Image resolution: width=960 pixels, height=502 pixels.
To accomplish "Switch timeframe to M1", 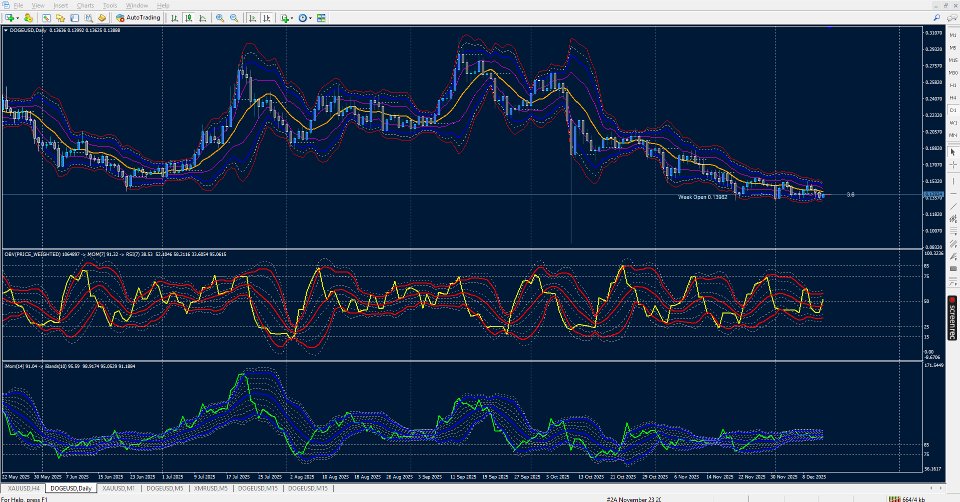I will pos(952,35).
